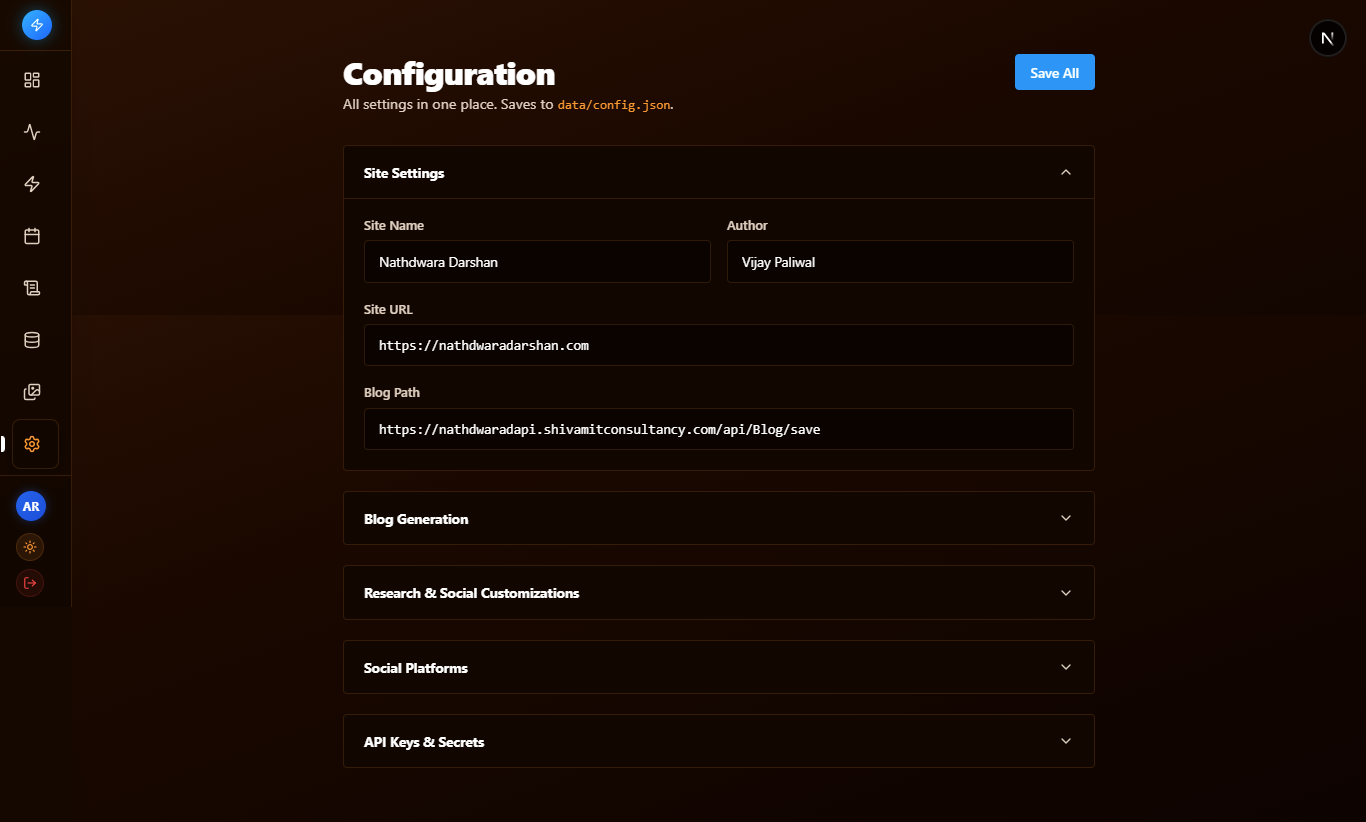
Task: Click the Save All button
Action: tap(1055, 72)
